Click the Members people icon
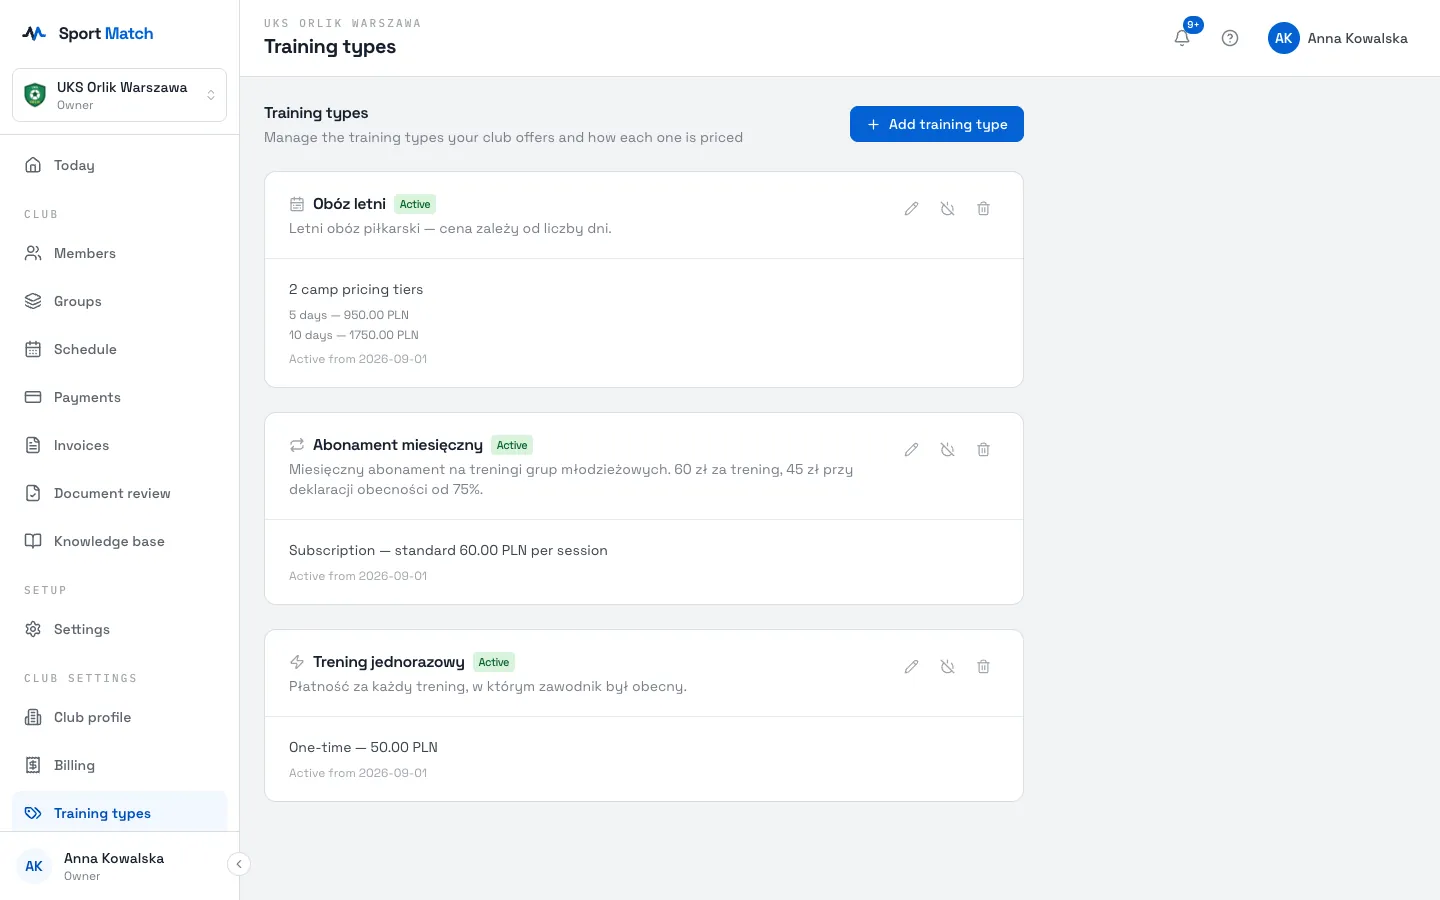The height and width of the screenshot is (900, 1440). click(x=33, y=253)
